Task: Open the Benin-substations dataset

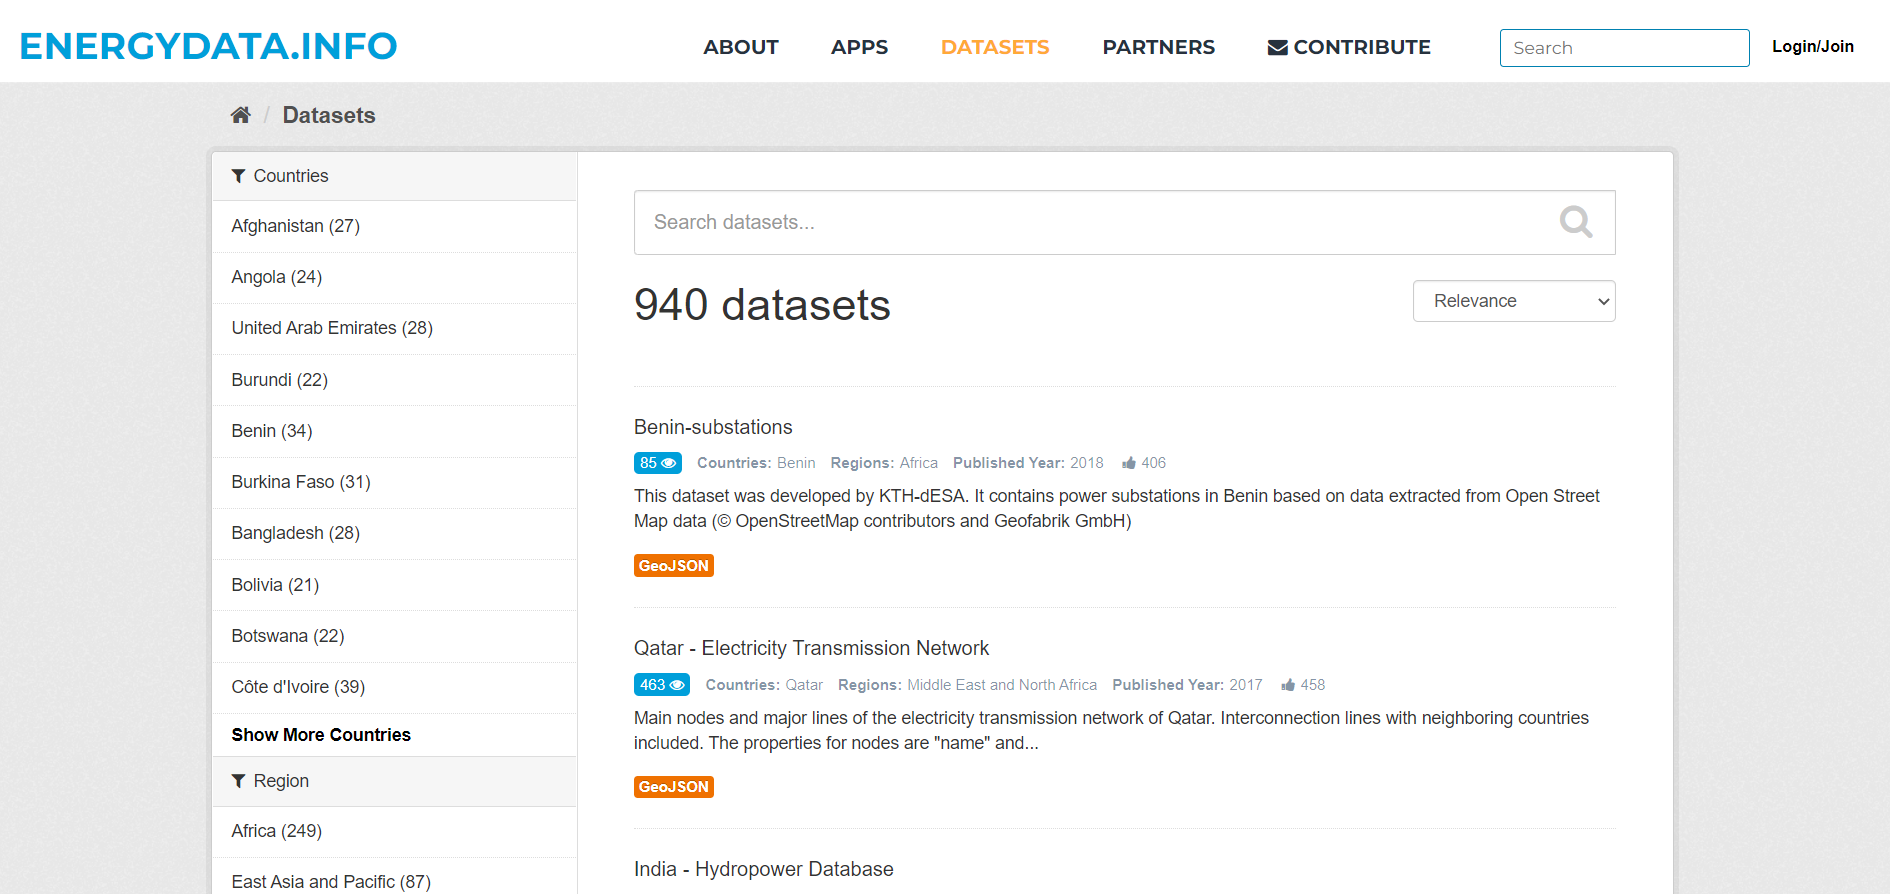Action: [713, 427]
